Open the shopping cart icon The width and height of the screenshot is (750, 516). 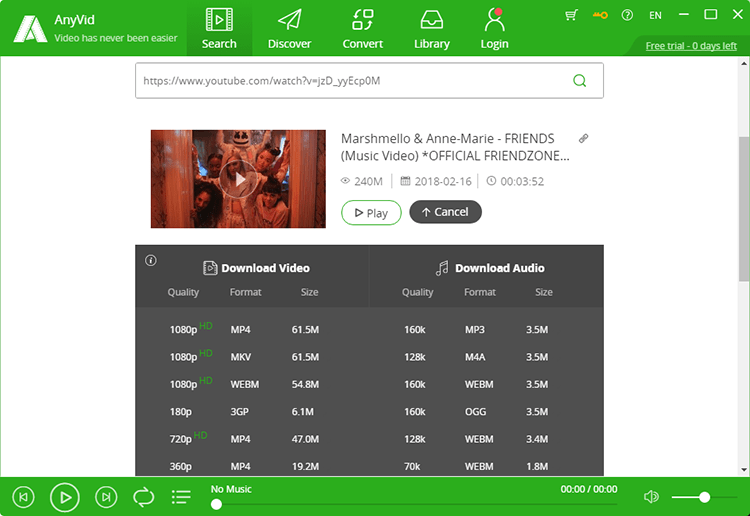click(571, 15)
